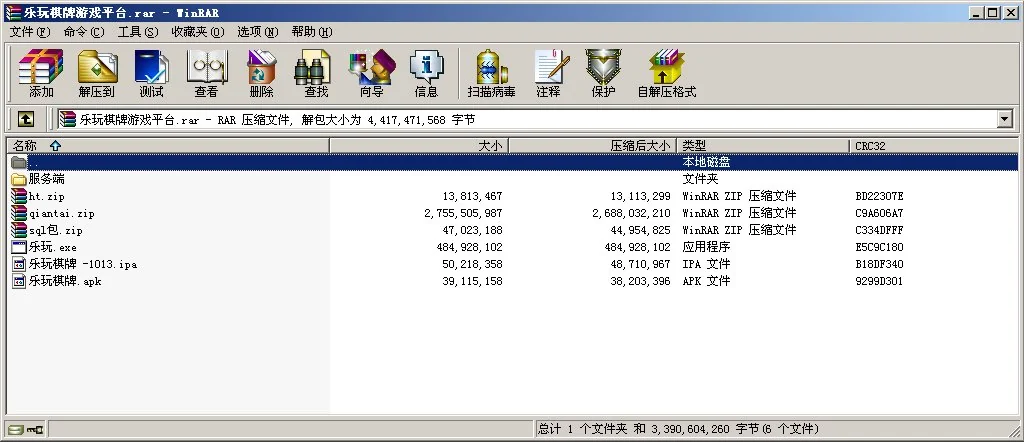Click the Extract To (解压到) icon
Screen dimensions: 1024x442
(97, 74)
